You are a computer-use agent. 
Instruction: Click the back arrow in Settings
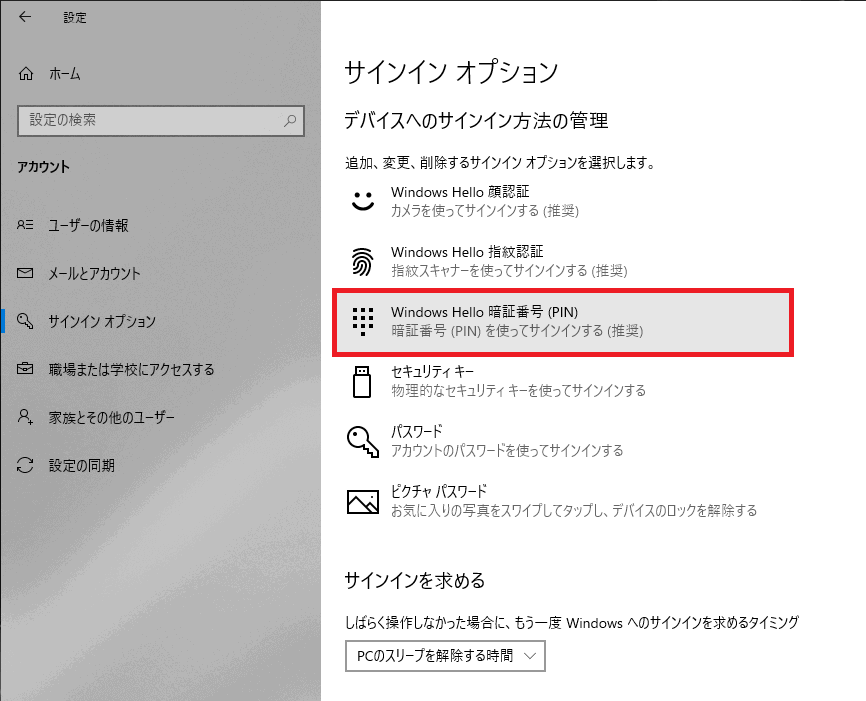[25, 17]
